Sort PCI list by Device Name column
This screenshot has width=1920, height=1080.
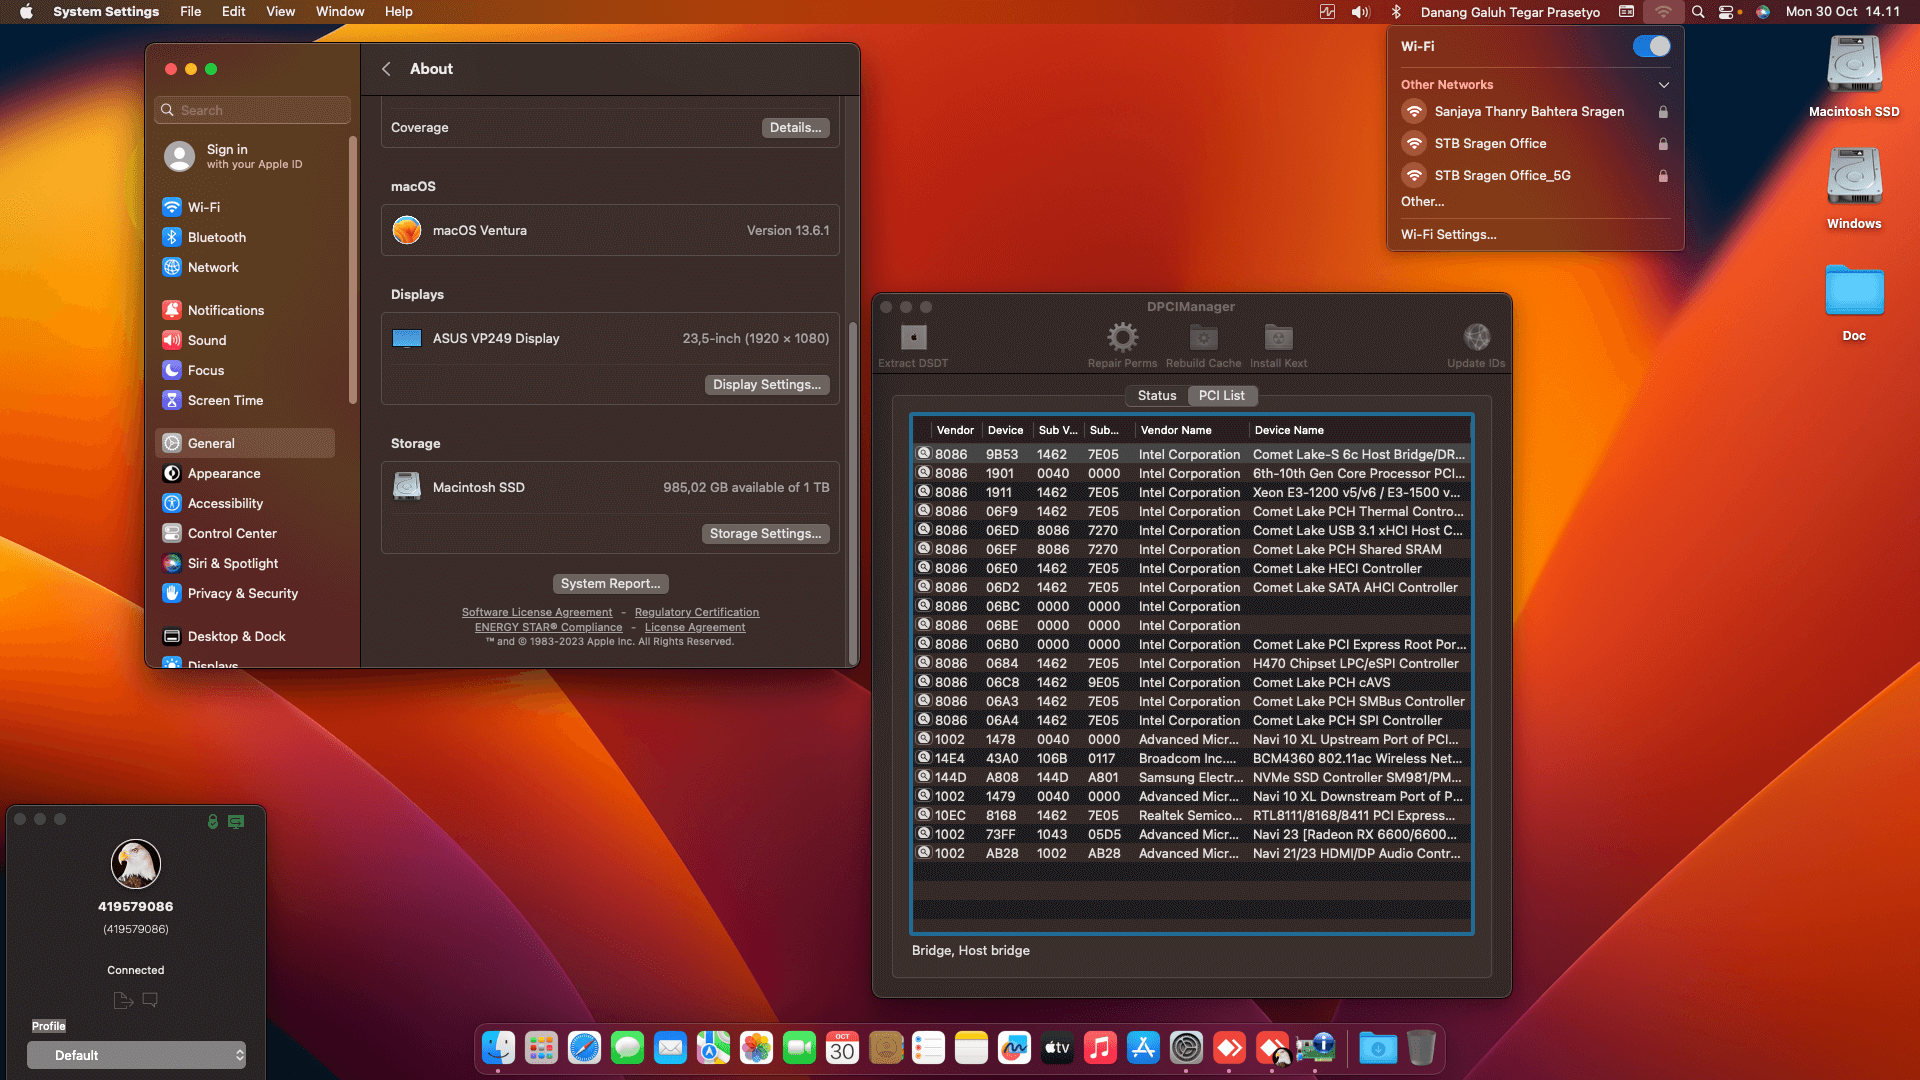pos(1359,430)
